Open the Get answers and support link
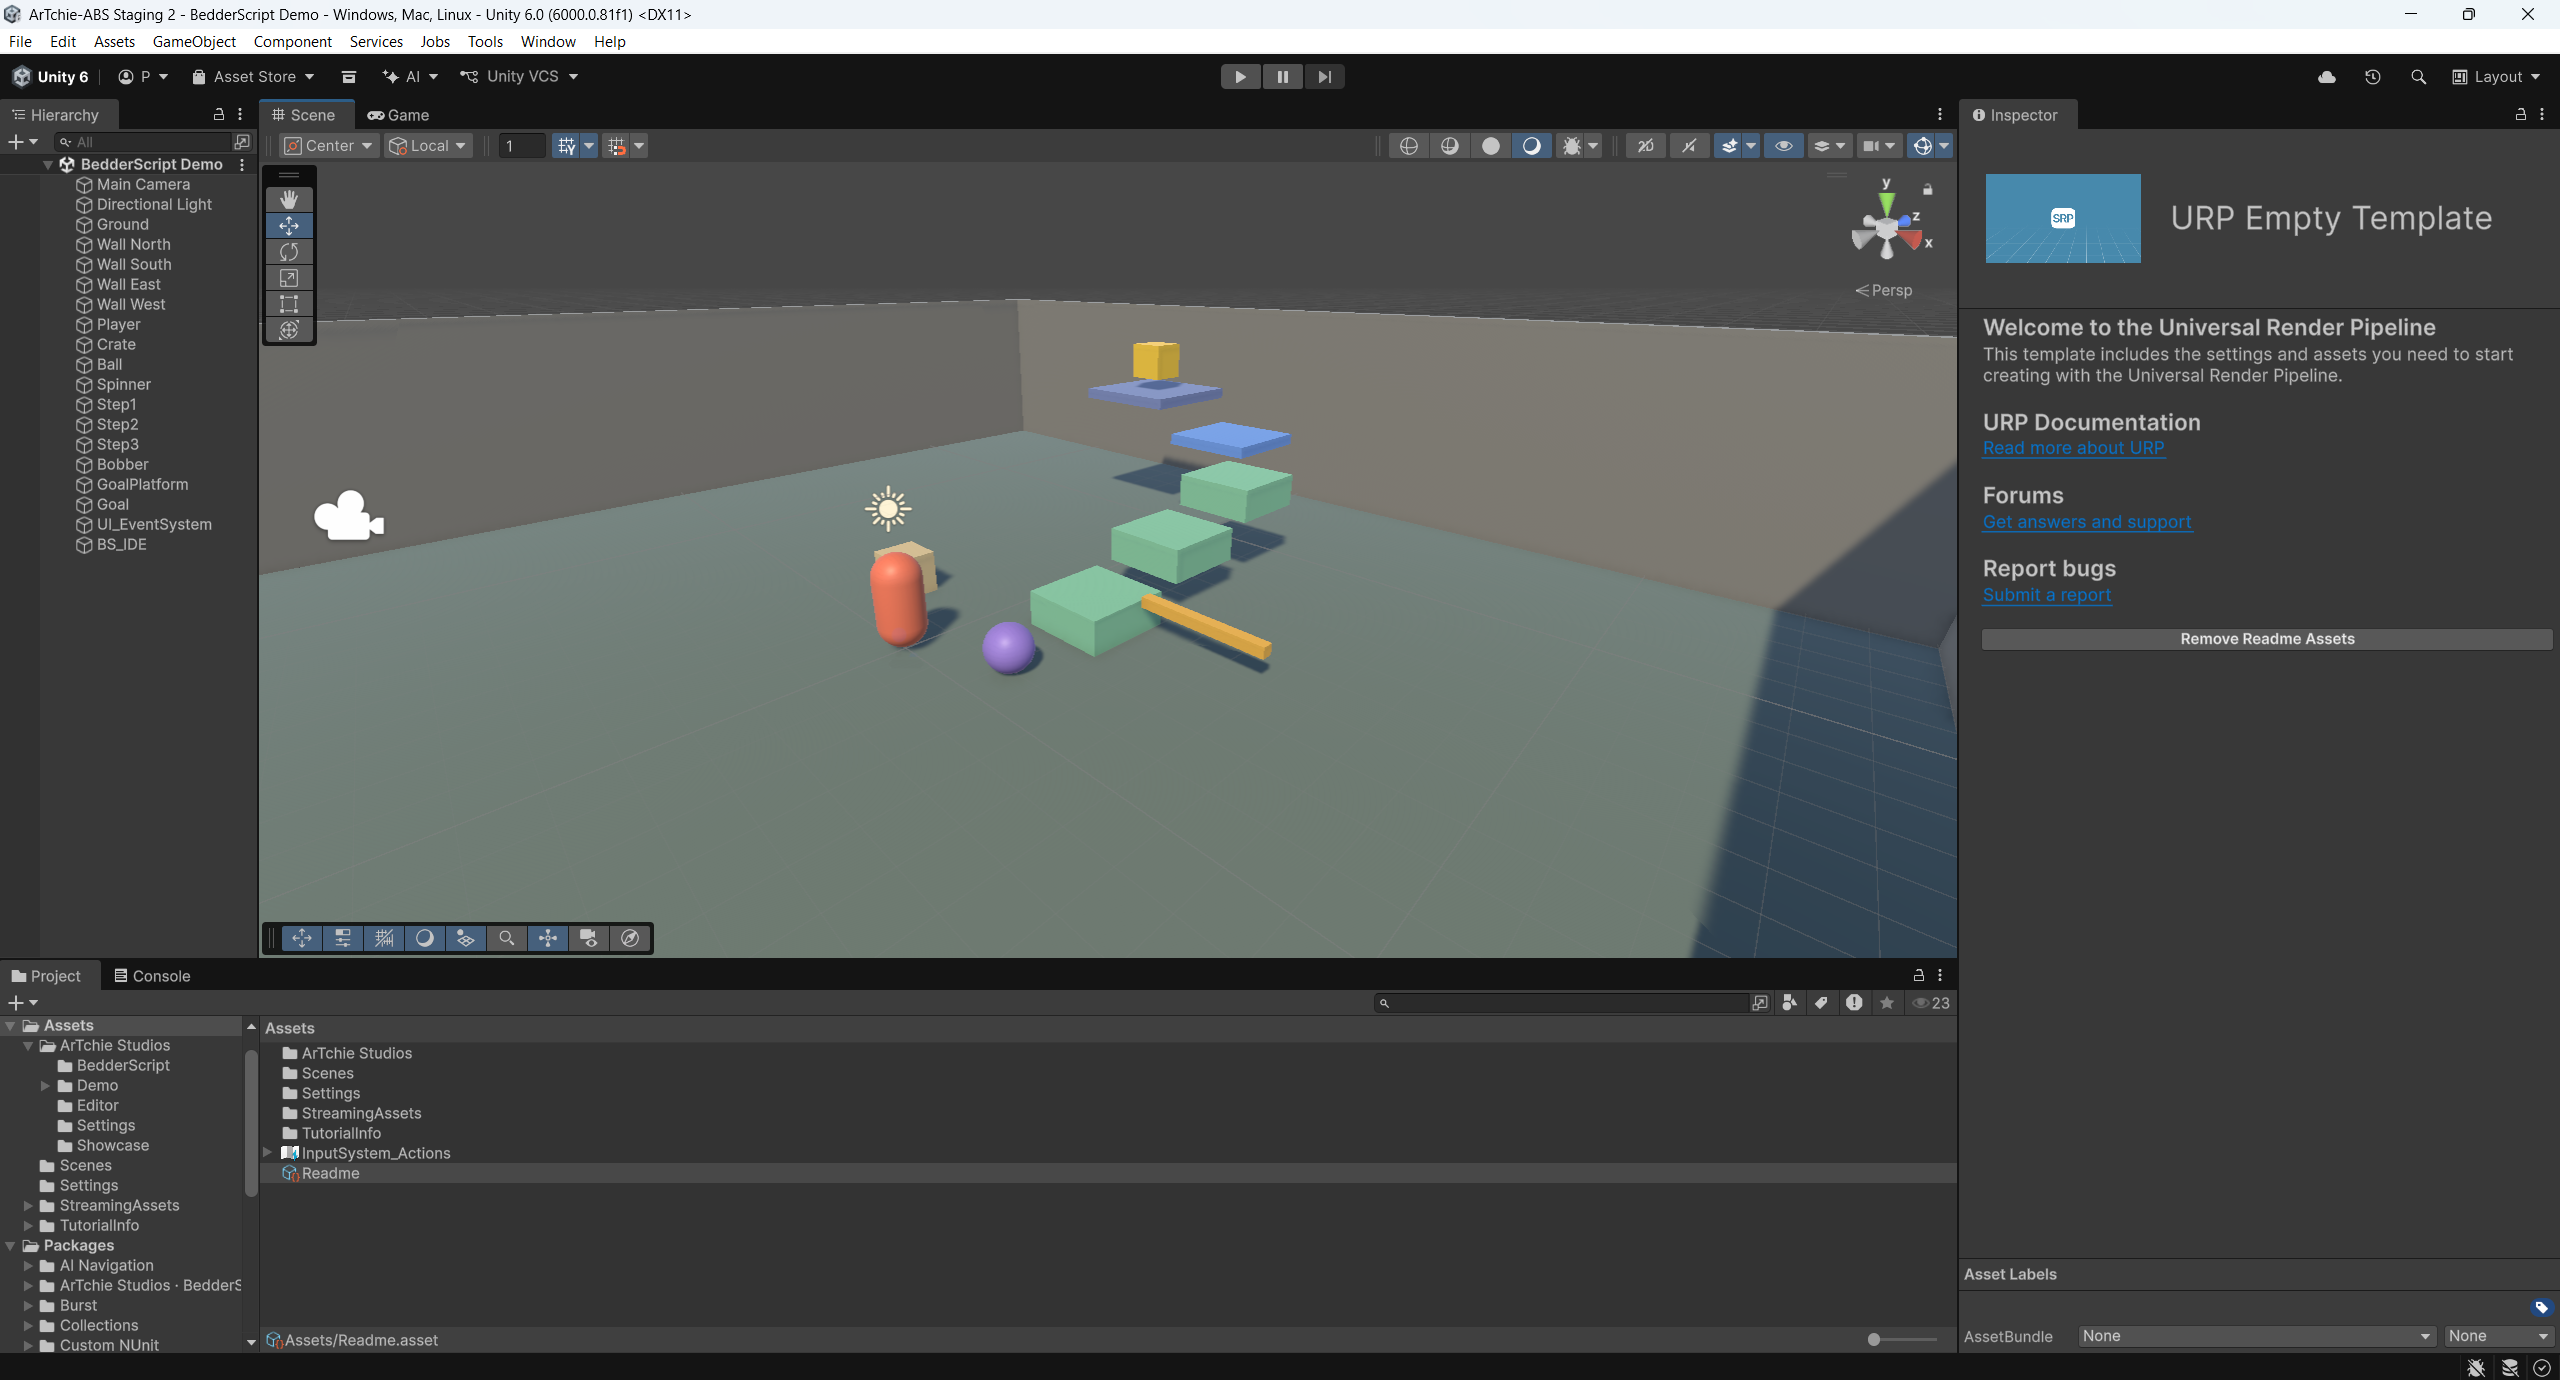The width and height of the screenshot is (2560, 1380). point(2087,522)
